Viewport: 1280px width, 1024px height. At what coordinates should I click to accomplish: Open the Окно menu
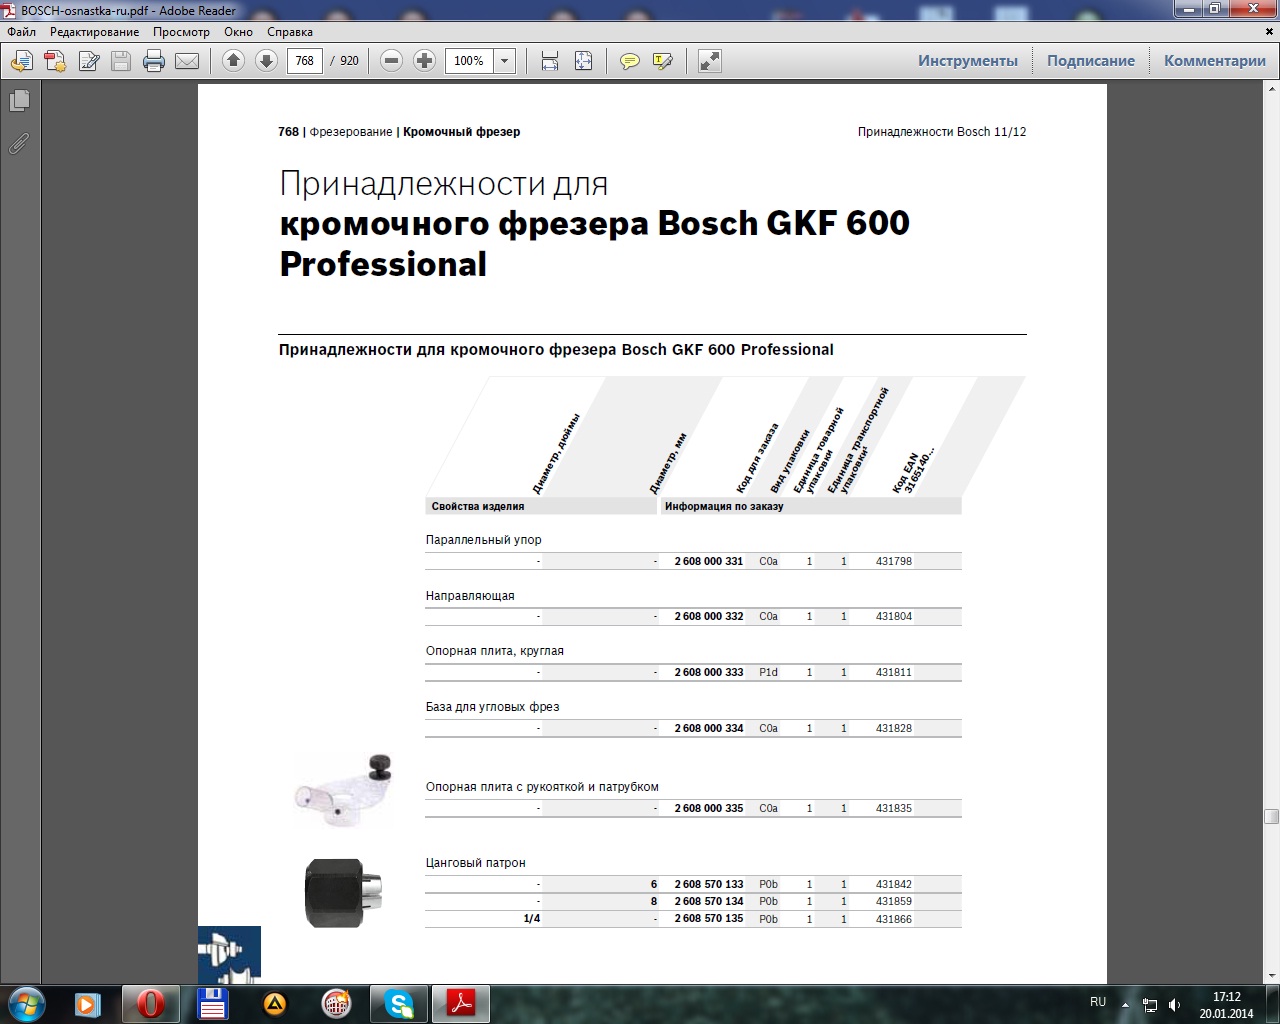tap(238, 32)
